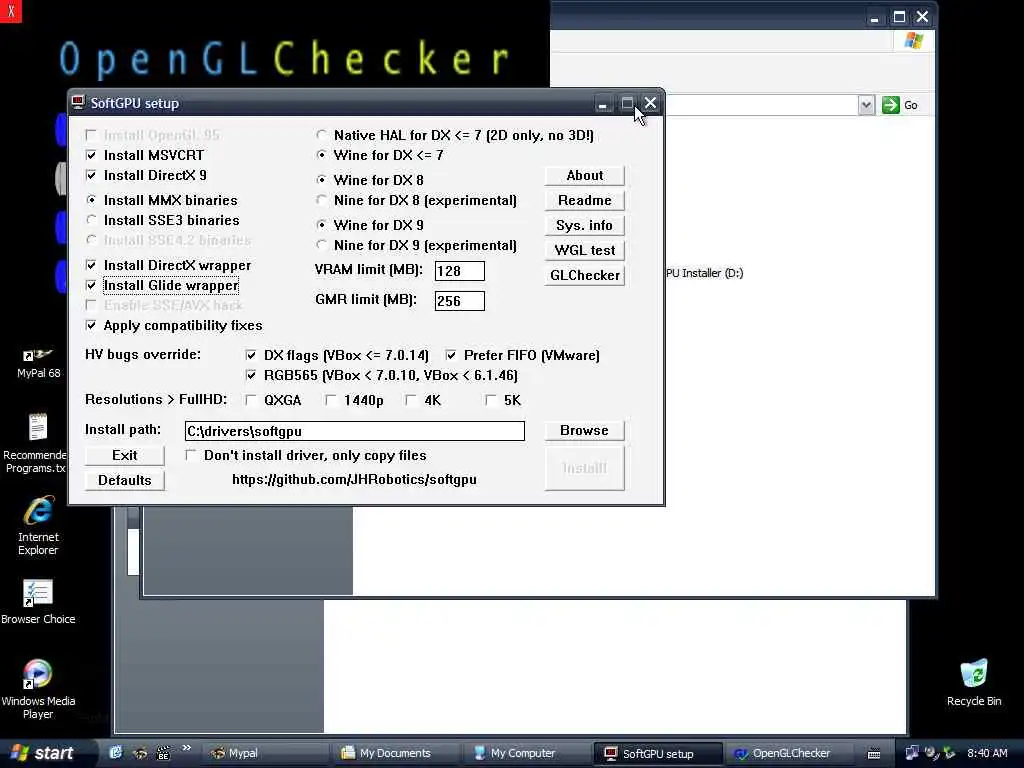Image resolution: width=1024 pixels, height=768 pixels.
Task: Switch to My Documents taskbar button
Action: pos(395,754)
